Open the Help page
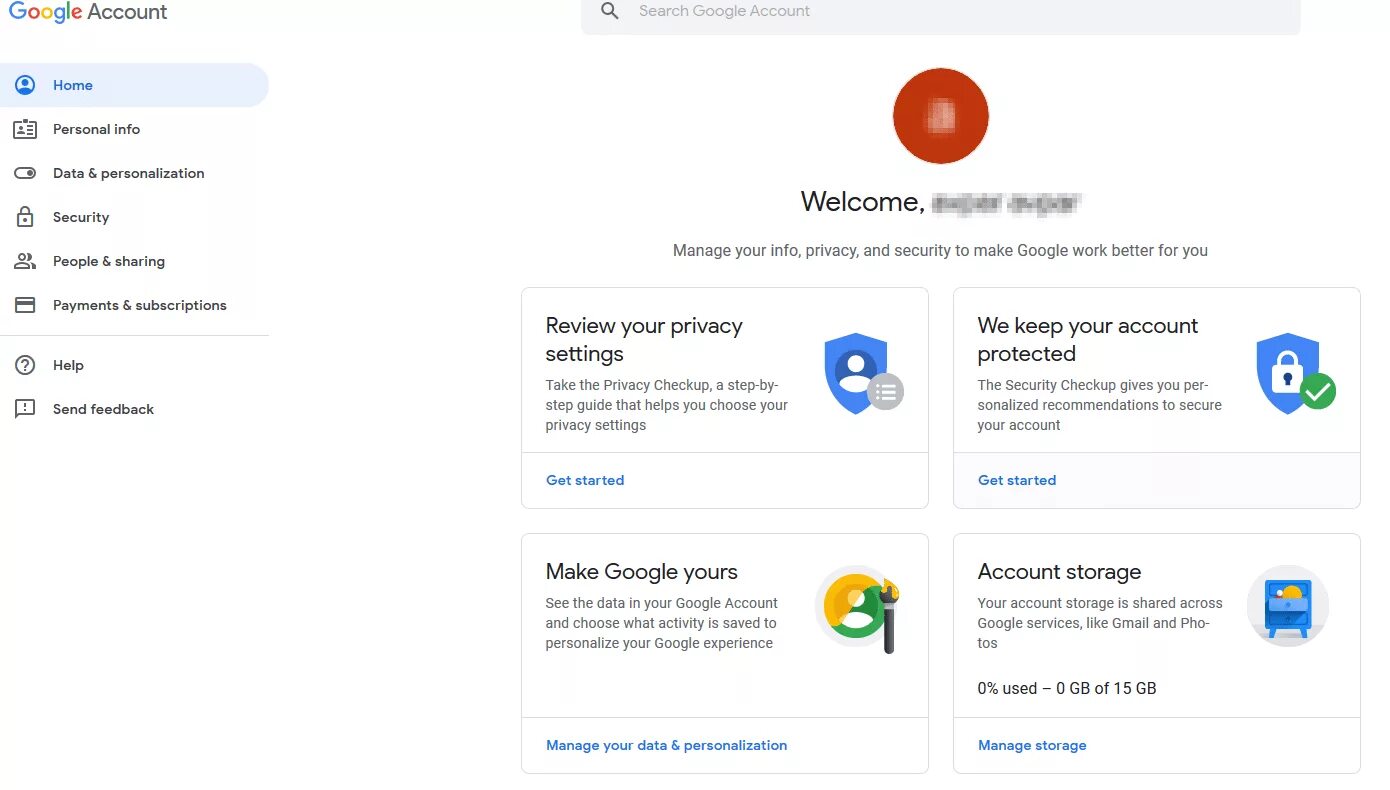 tap(134, 365)
